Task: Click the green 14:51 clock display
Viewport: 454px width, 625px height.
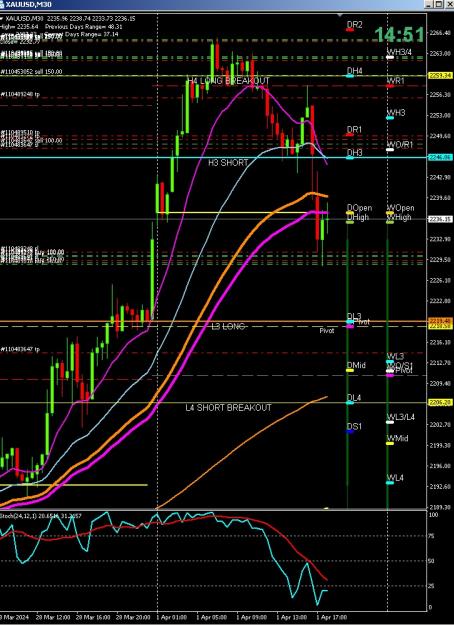Action: pyautogui.click(x=399, y=35)
